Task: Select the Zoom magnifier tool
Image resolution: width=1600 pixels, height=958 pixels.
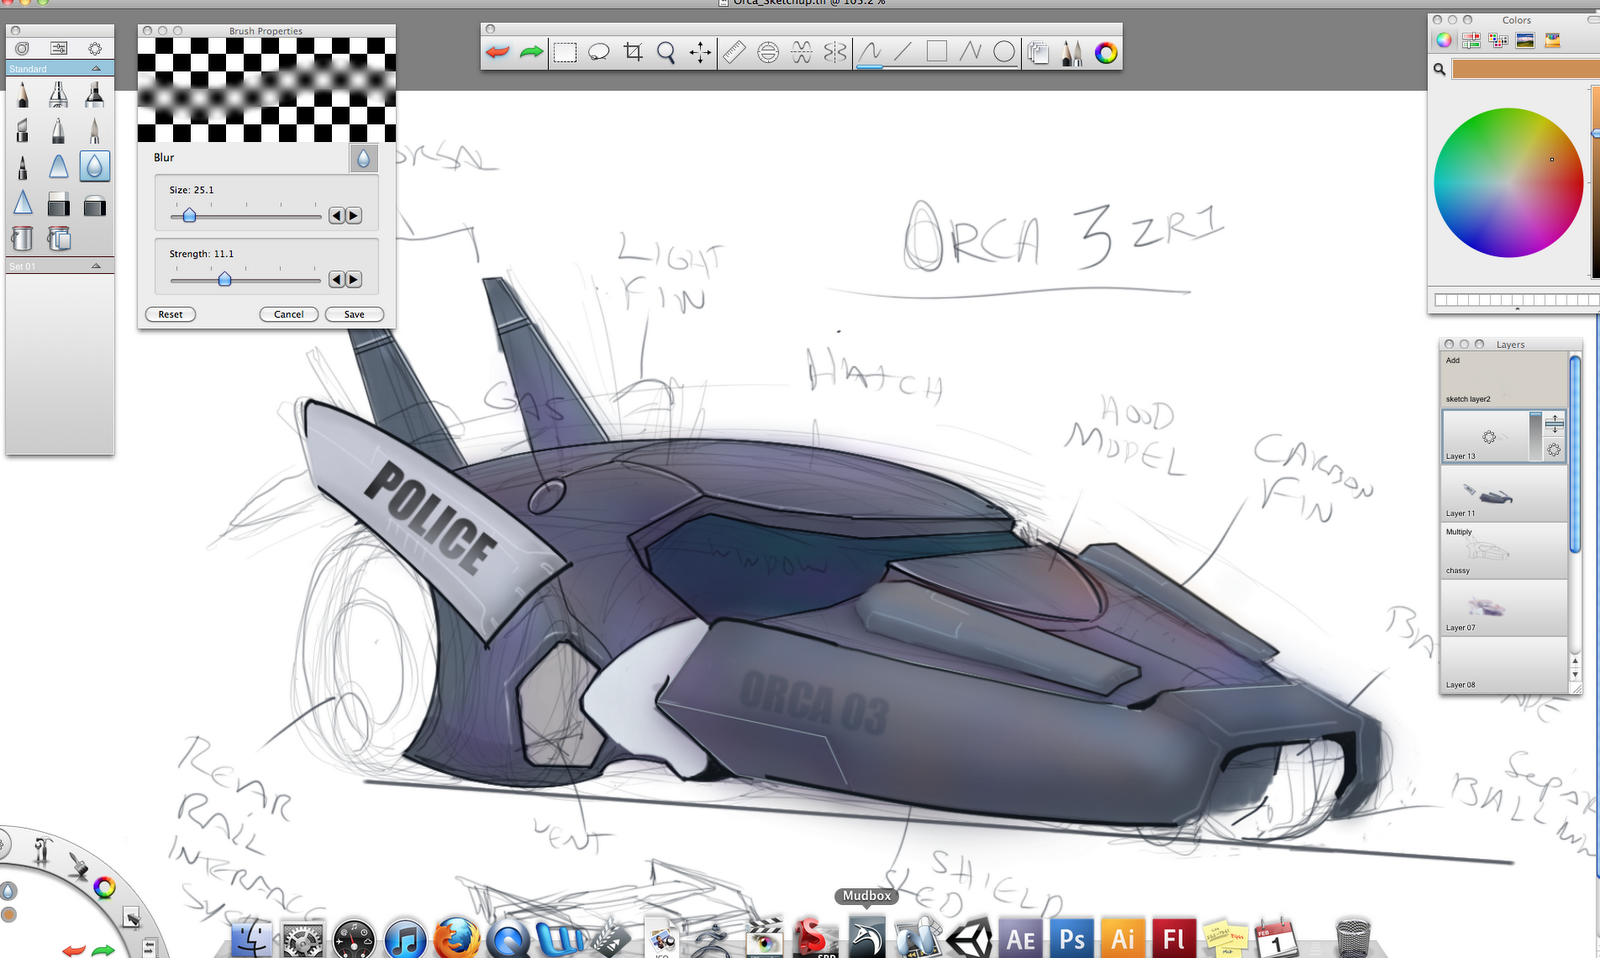Action: tap(667, 52)
